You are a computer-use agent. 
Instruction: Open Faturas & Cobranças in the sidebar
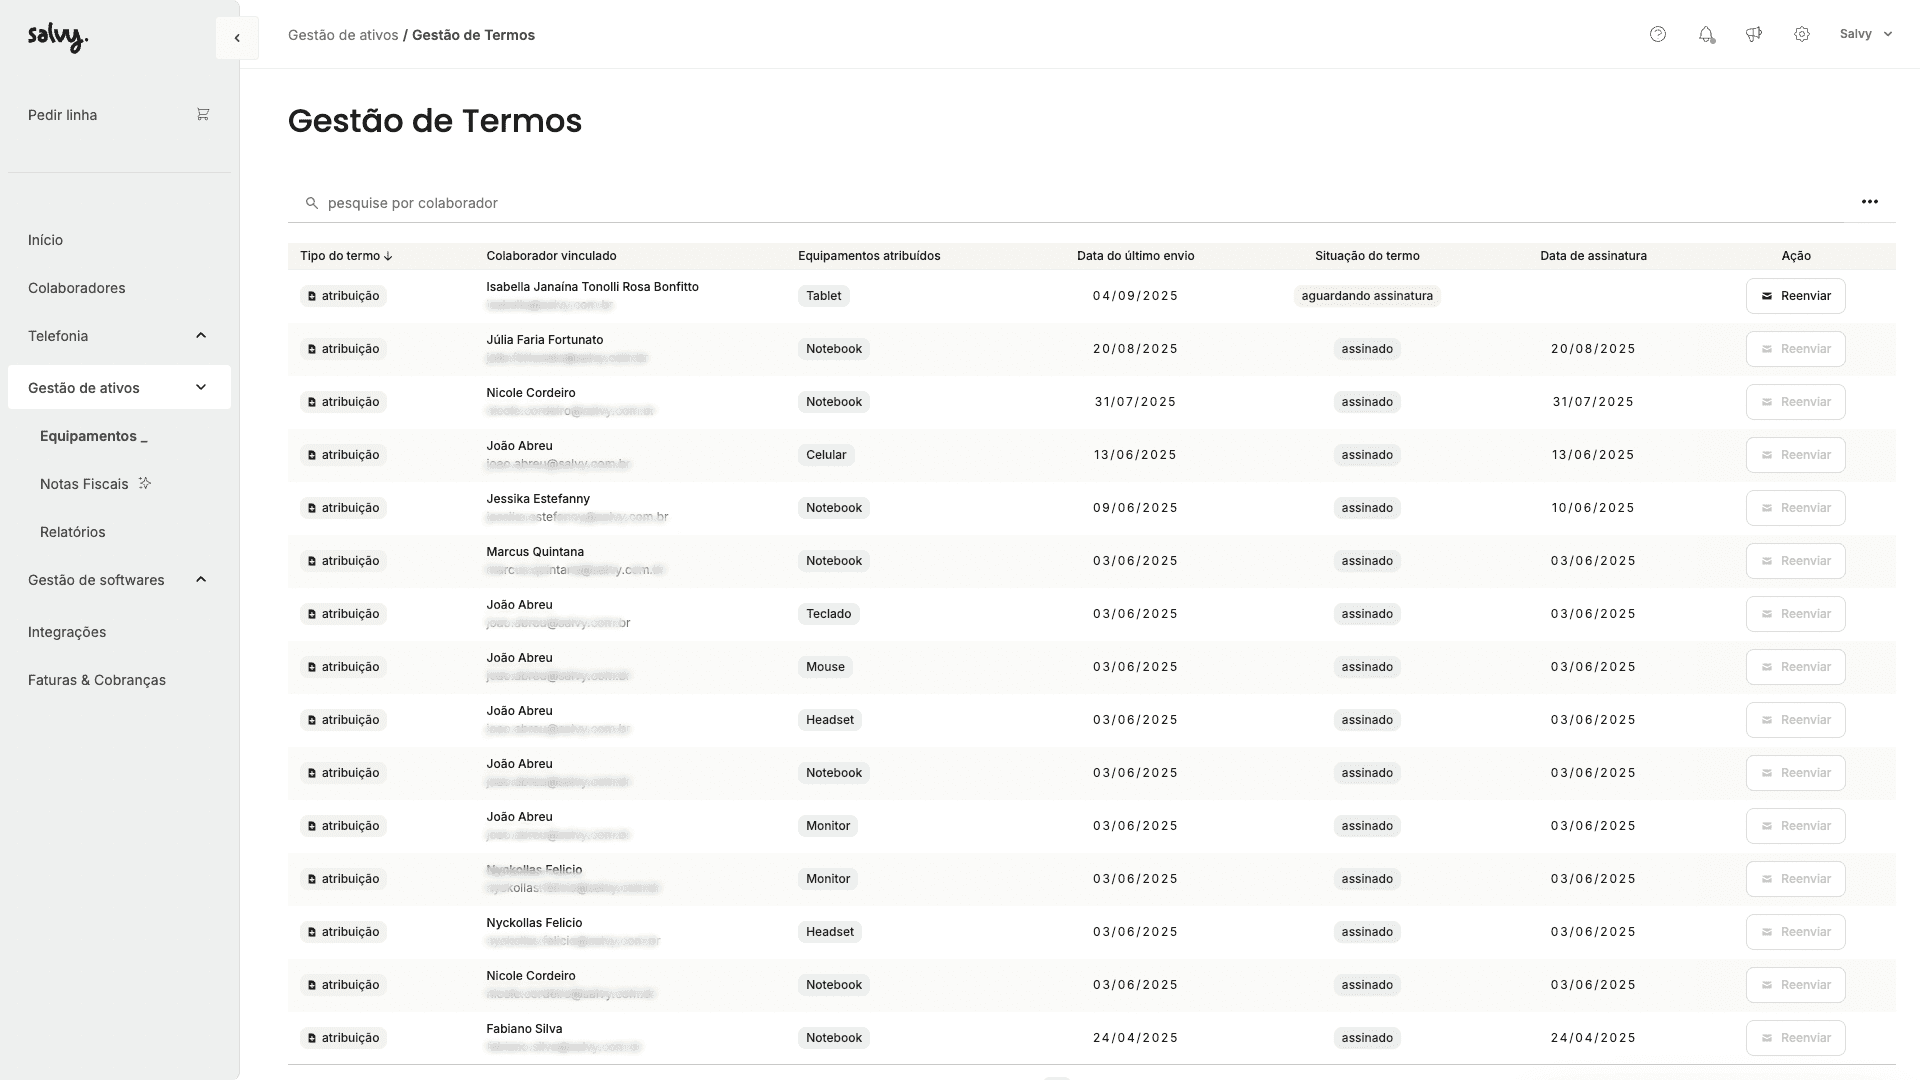click(97, 680)
